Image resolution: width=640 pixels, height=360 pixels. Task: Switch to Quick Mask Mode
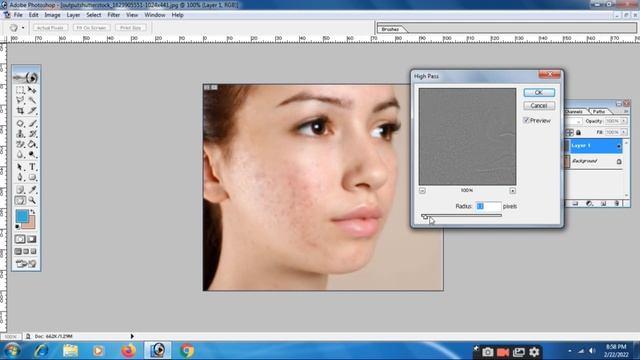[32, 239]
